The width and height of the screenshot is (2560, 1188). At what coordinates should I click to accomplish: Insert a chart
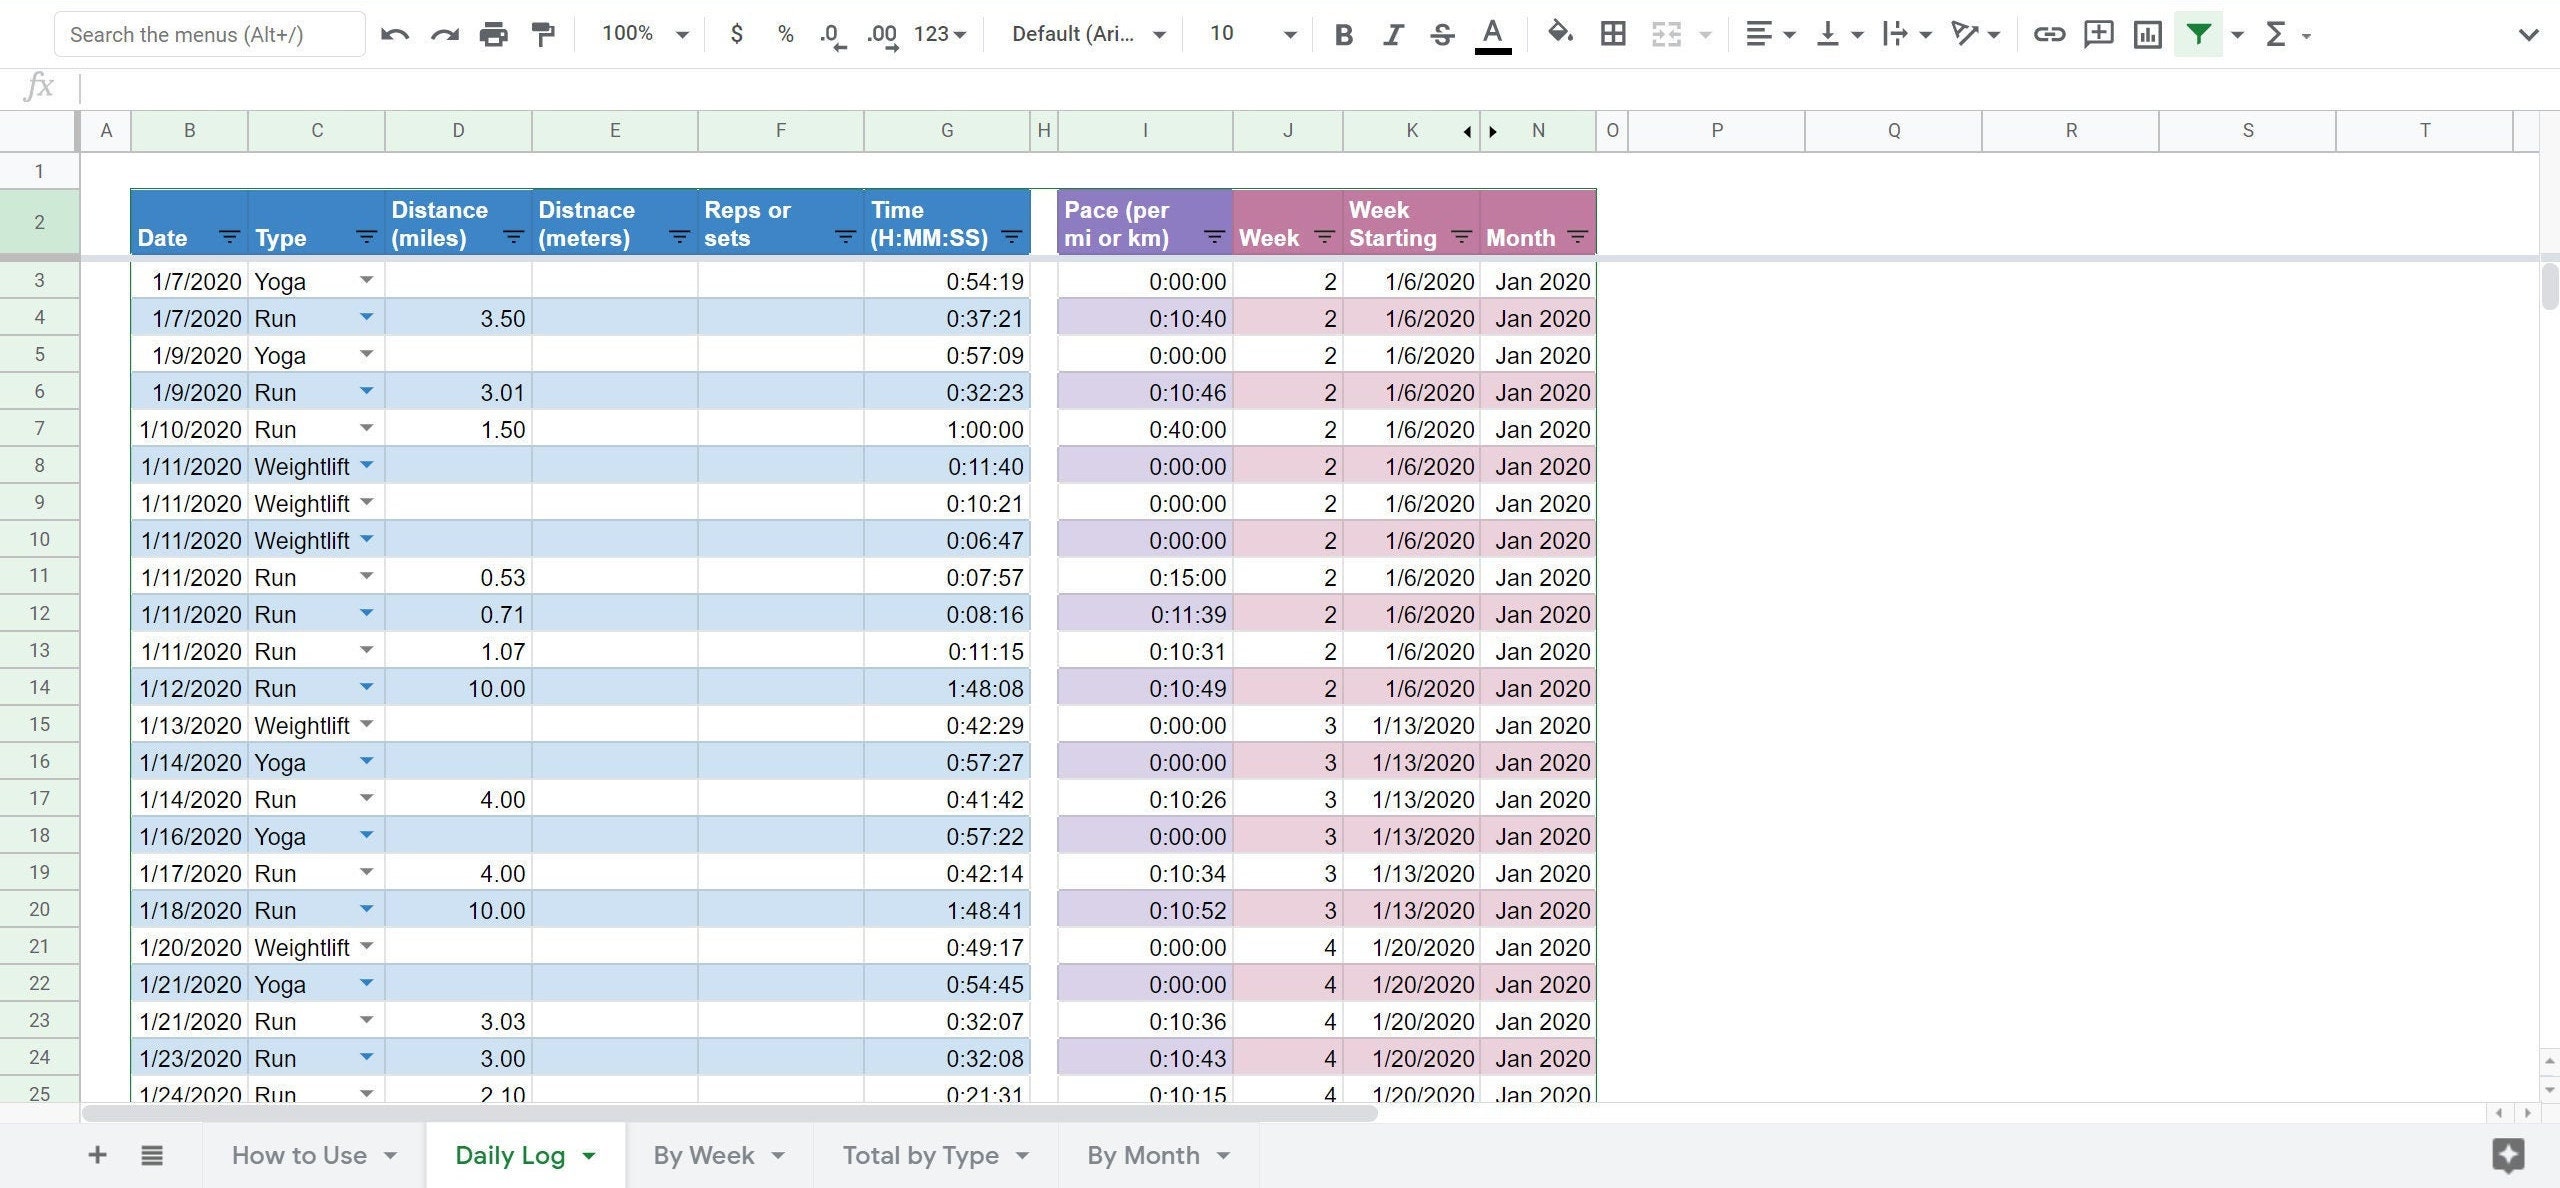2148,33
